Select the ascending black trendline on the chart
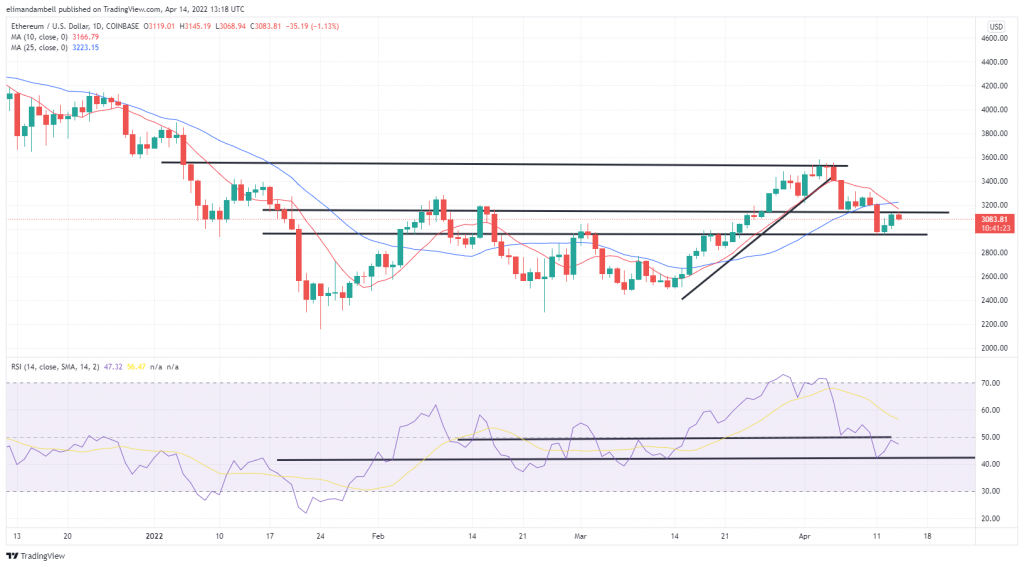This screenshot has height=567, width=1024. 756,238
